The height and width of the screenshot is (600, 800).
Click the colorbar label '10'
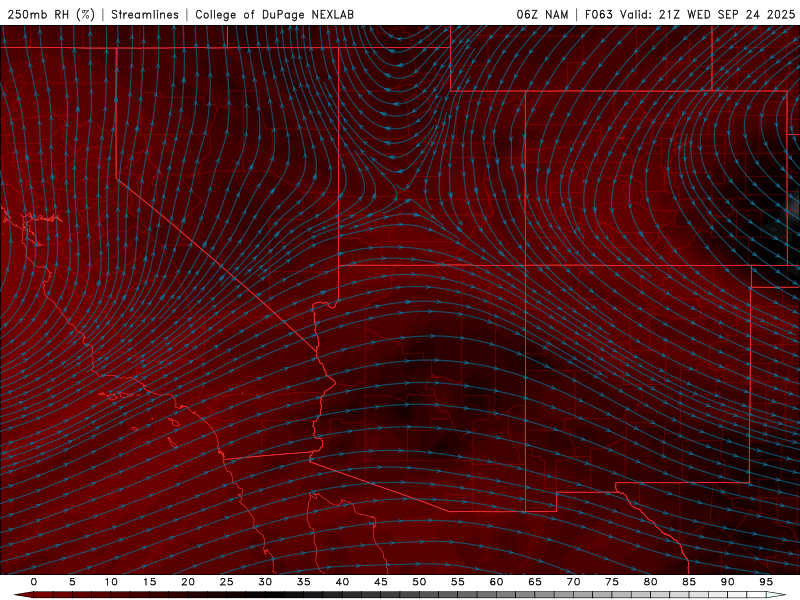tap(111, 582)
